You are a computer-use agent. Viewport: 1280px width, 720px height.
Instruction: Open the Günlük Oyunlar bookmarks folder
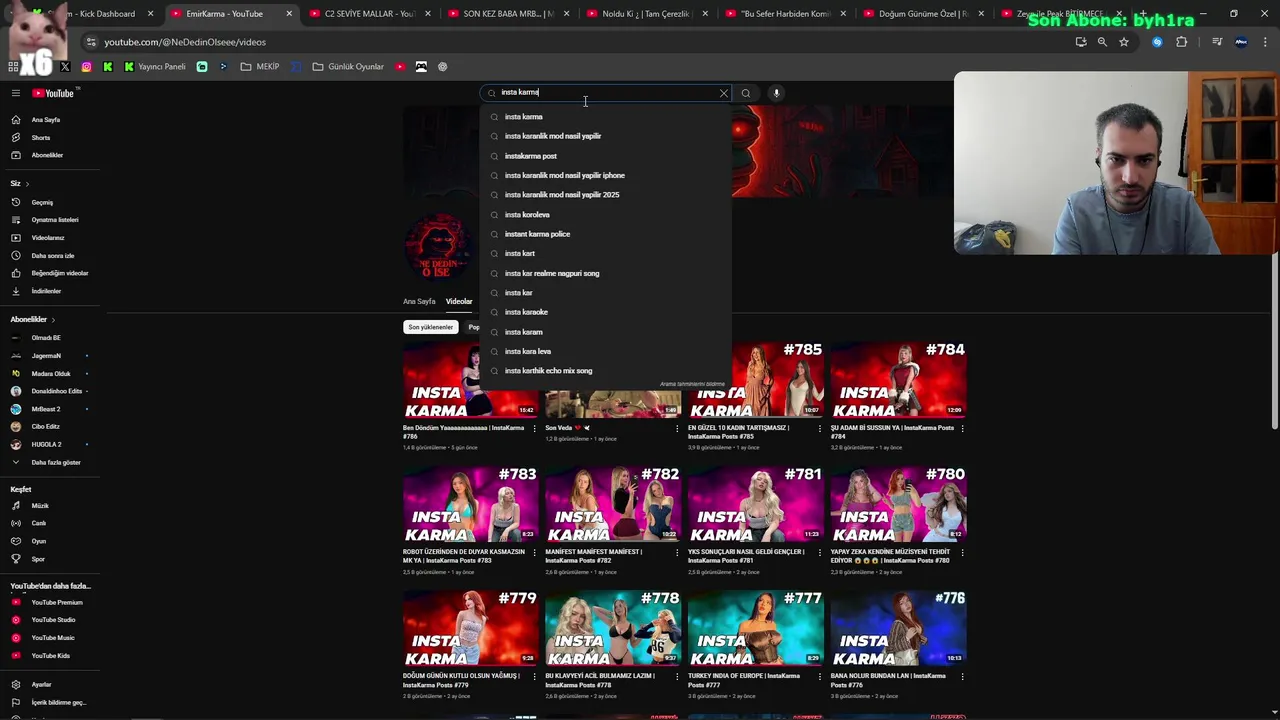348,67
